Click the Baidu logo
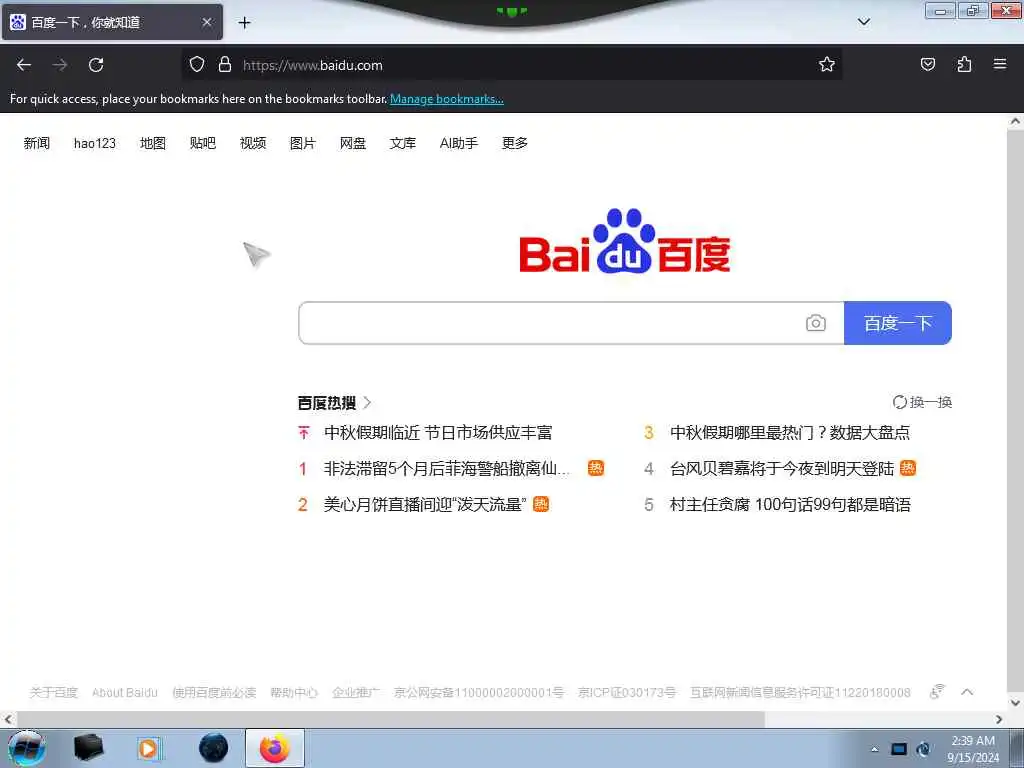 click(x=625, y=241)
